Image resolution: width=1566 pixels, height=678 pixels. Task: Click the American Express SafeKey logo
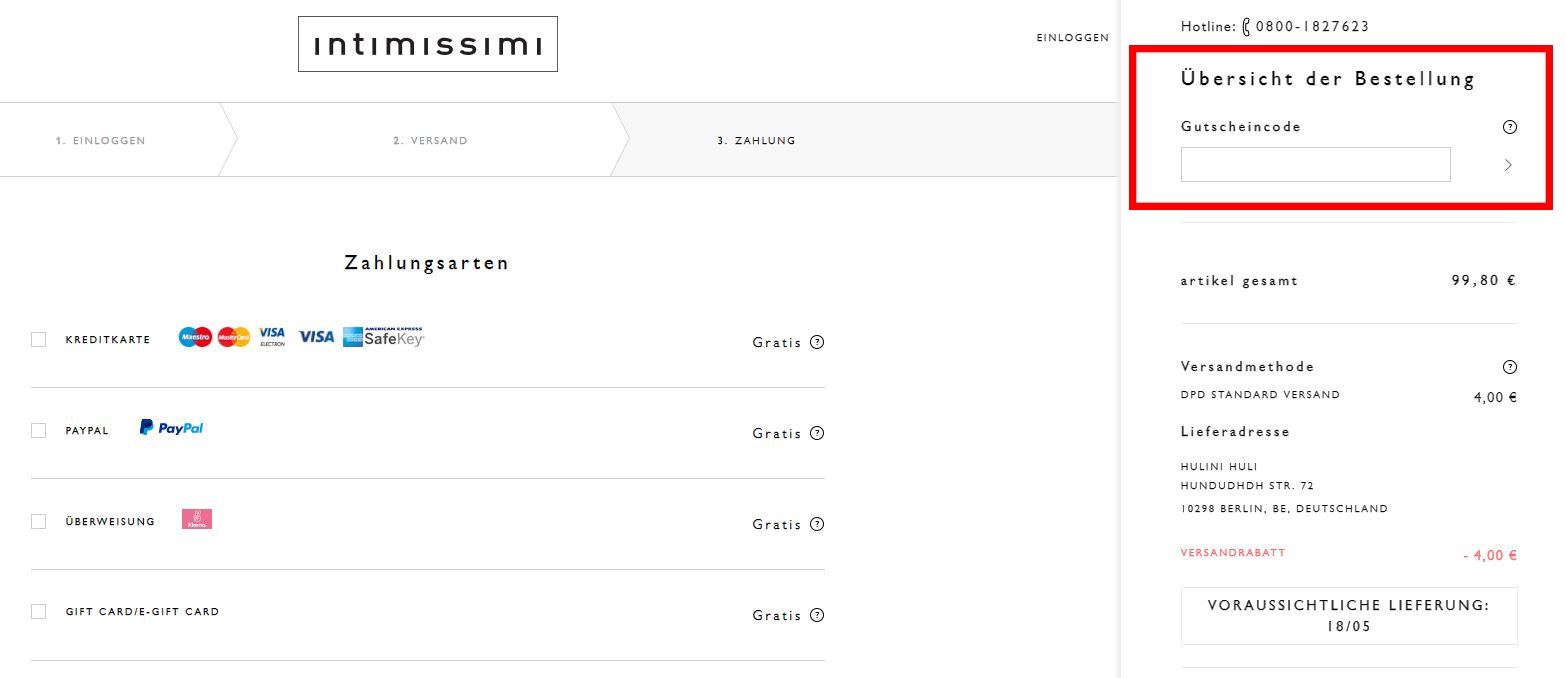click(383, 337)
